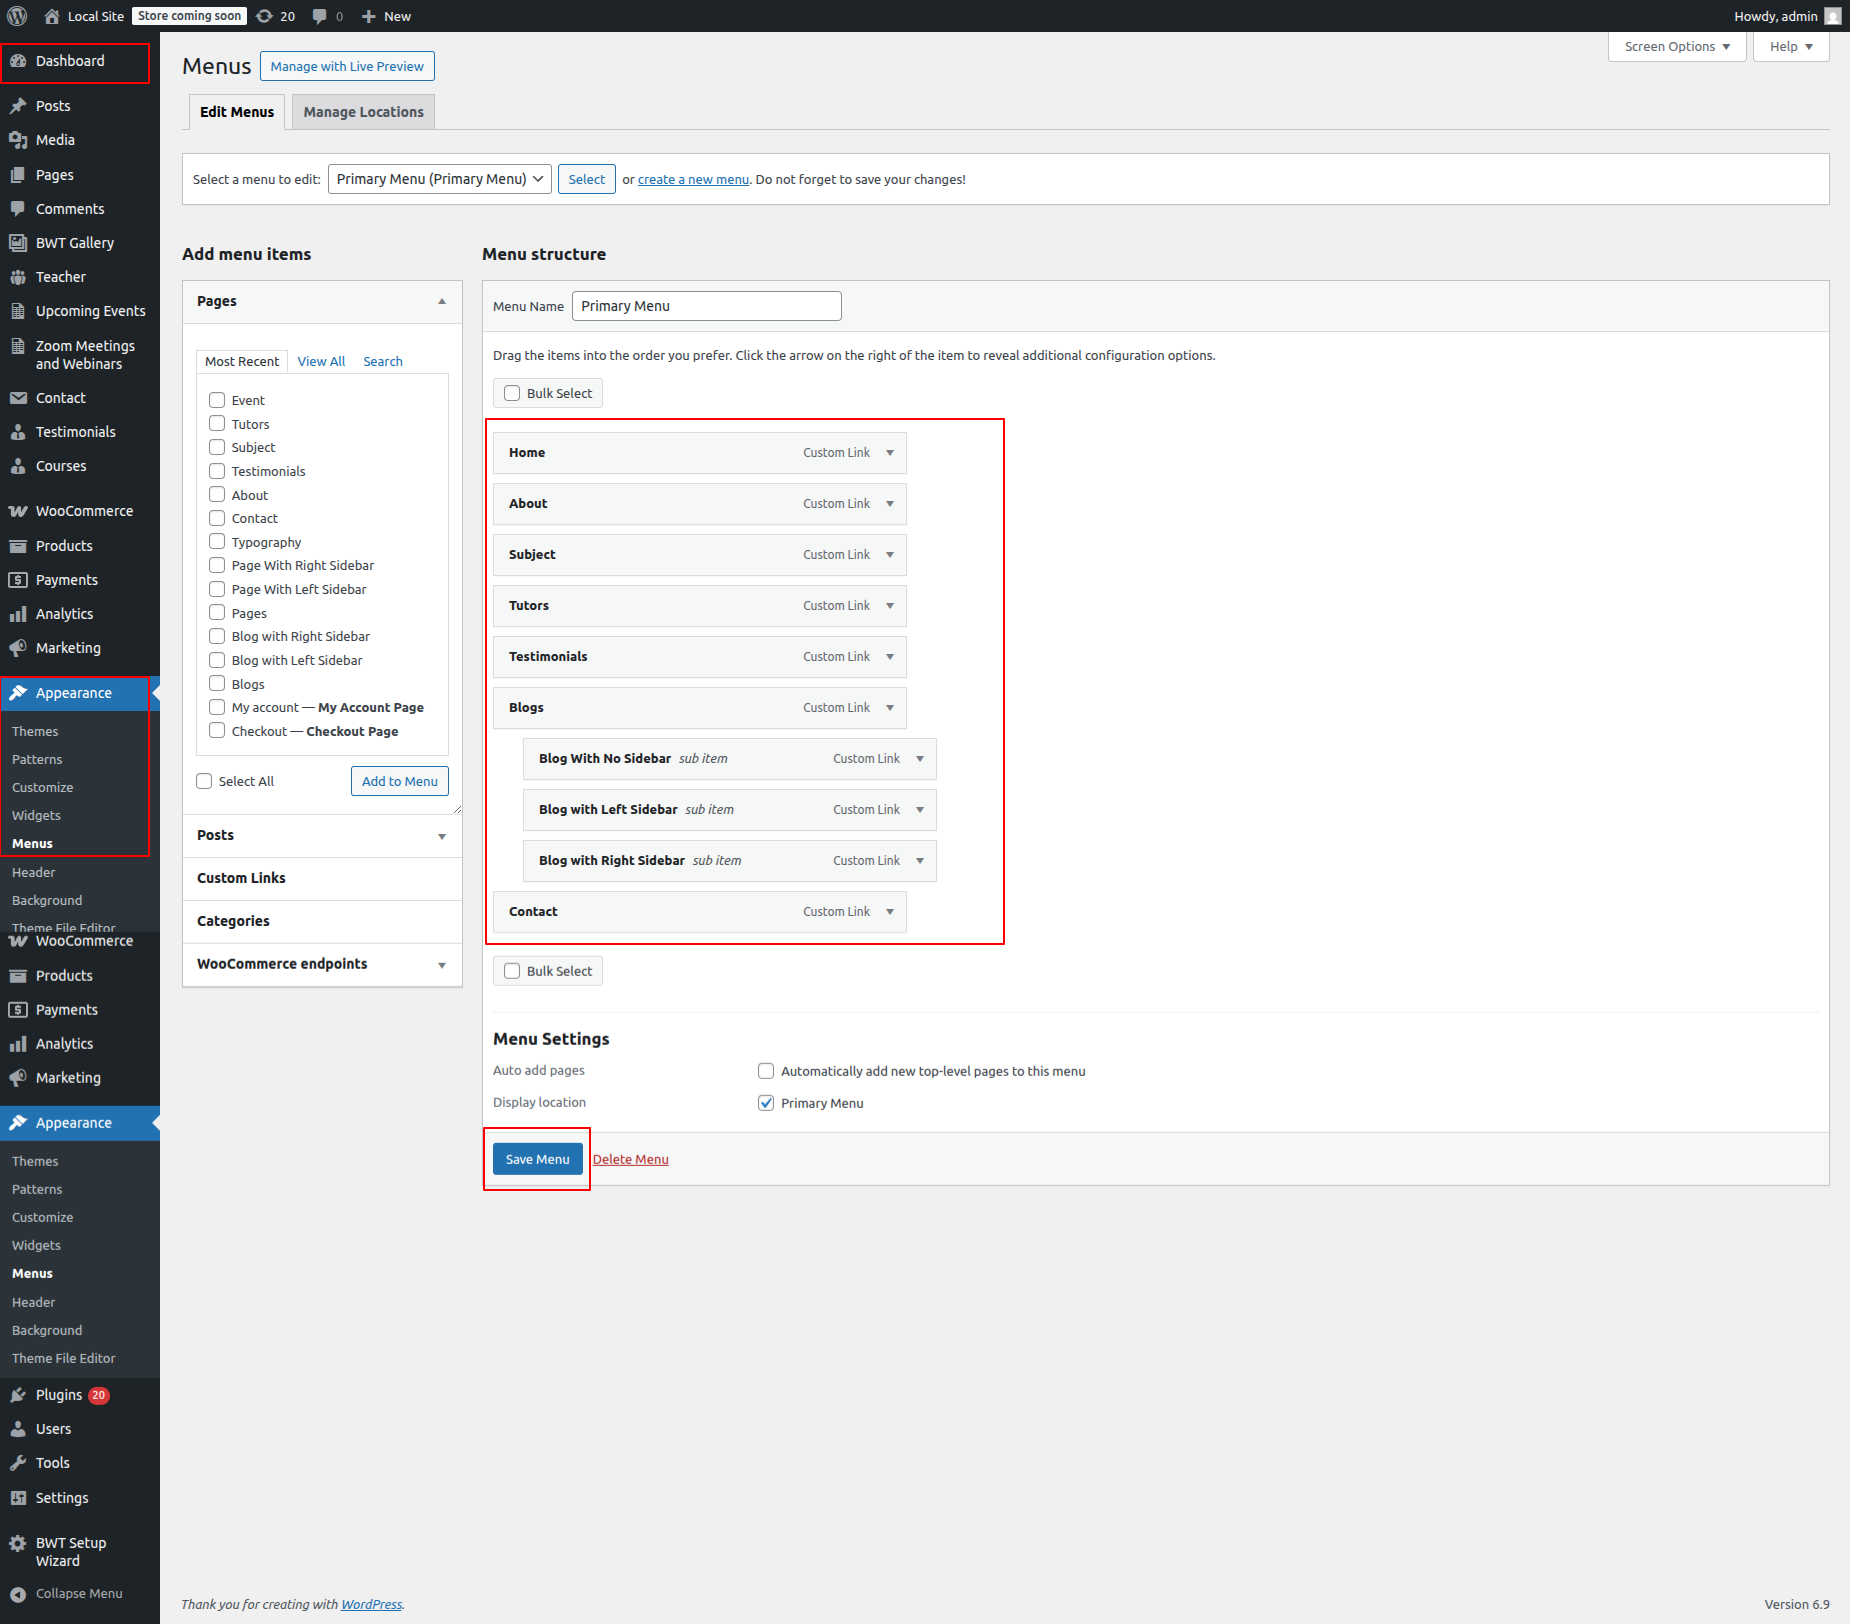Click the WordPress logo icon
Viewport: 1850px width, 1624px height.
[17, 16]
